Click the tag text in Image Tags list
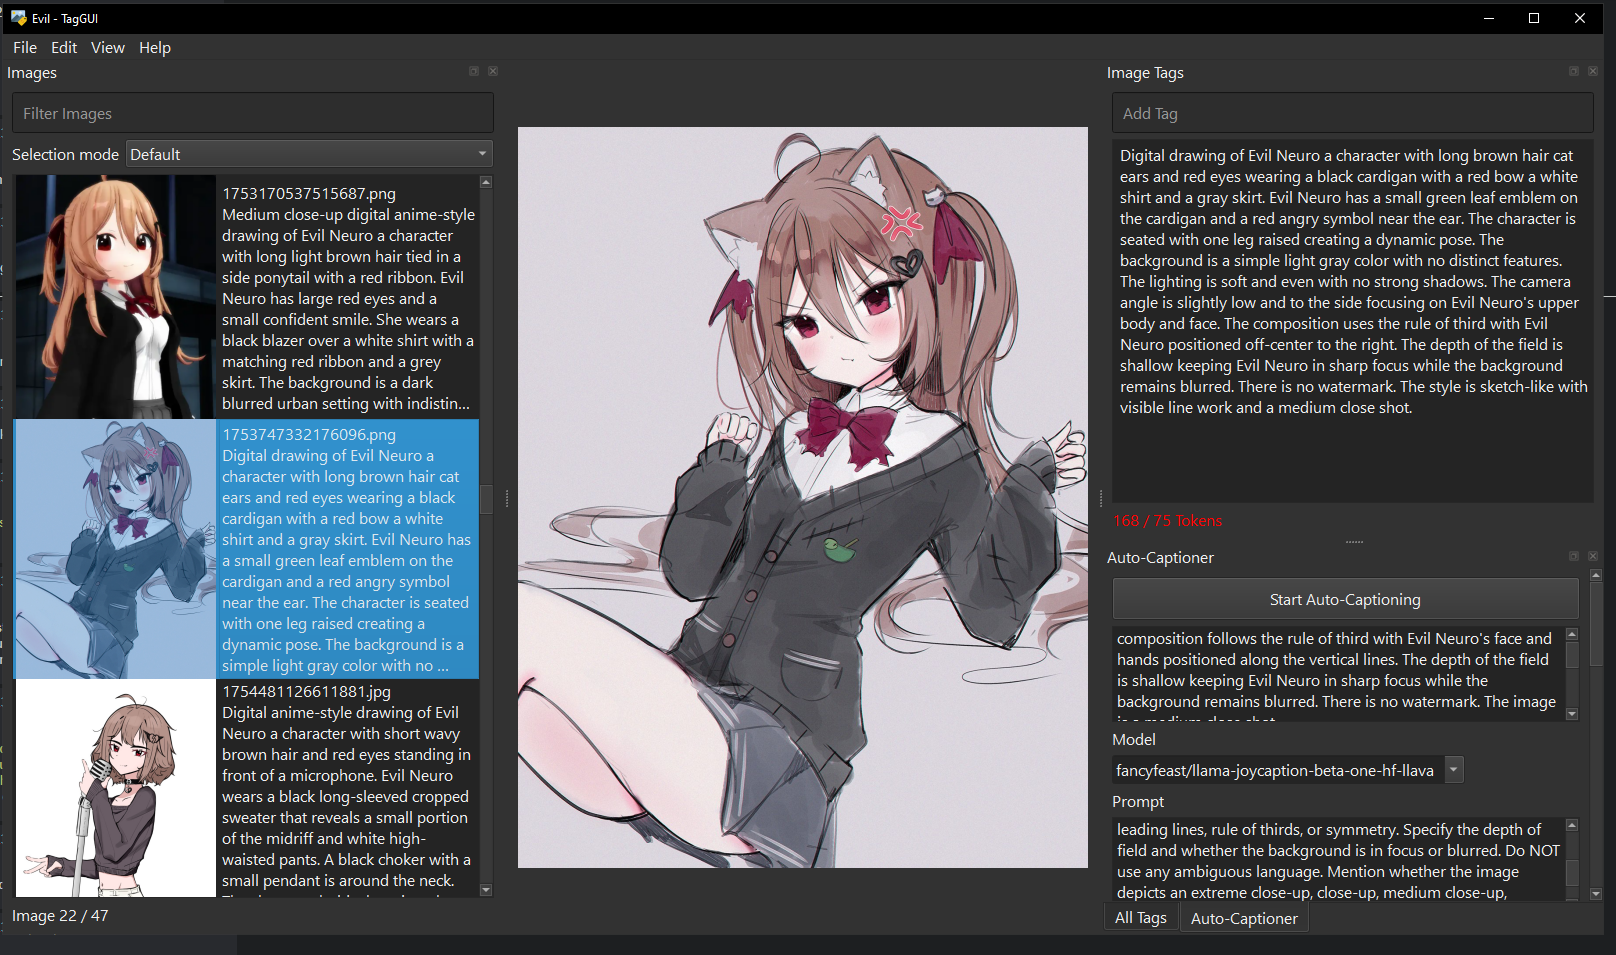 [x=1353, y=281]
